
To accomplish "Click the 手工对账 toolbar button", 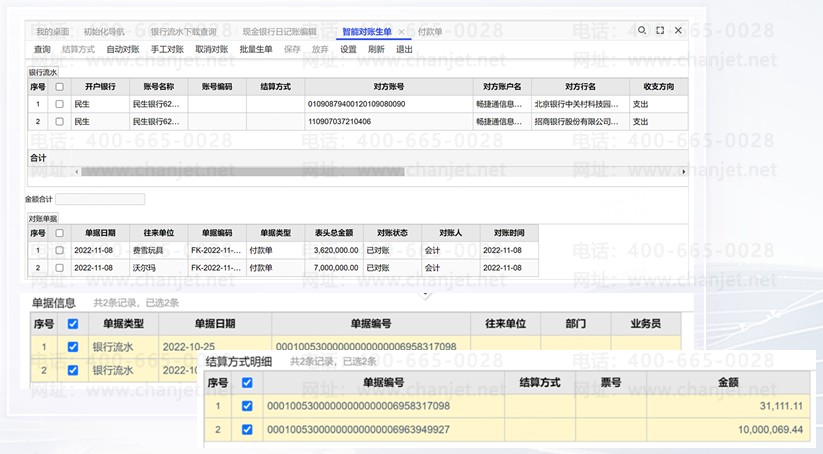I will coord(167,49).
